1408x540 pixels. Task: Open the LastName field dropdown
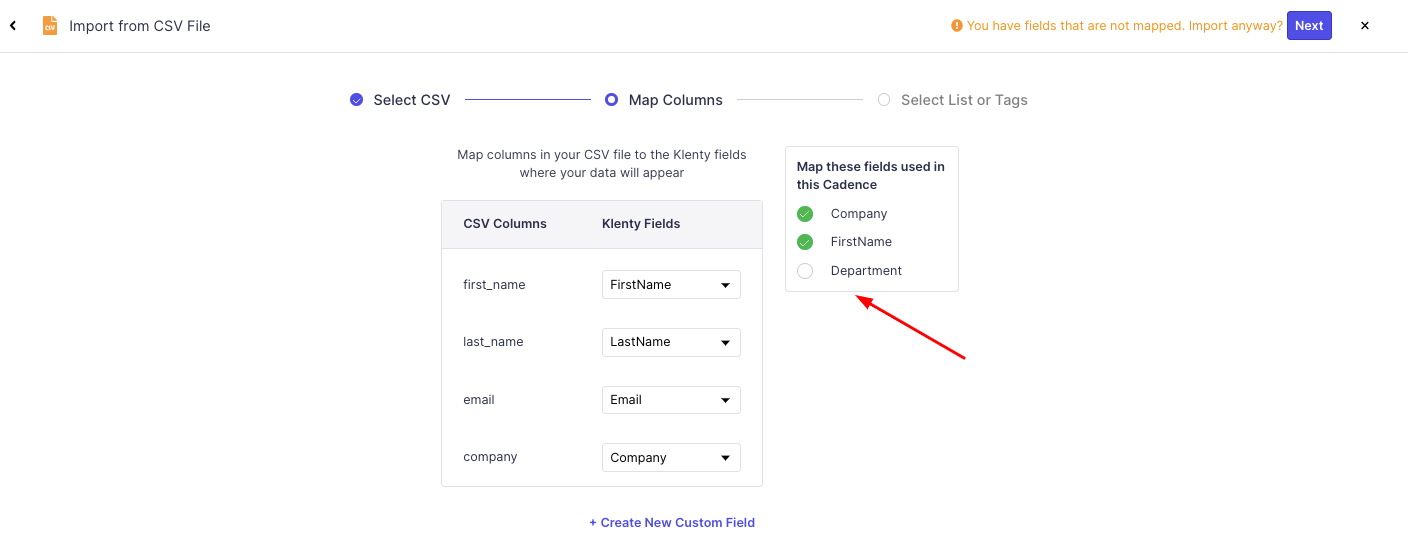(x=671, y=342)
